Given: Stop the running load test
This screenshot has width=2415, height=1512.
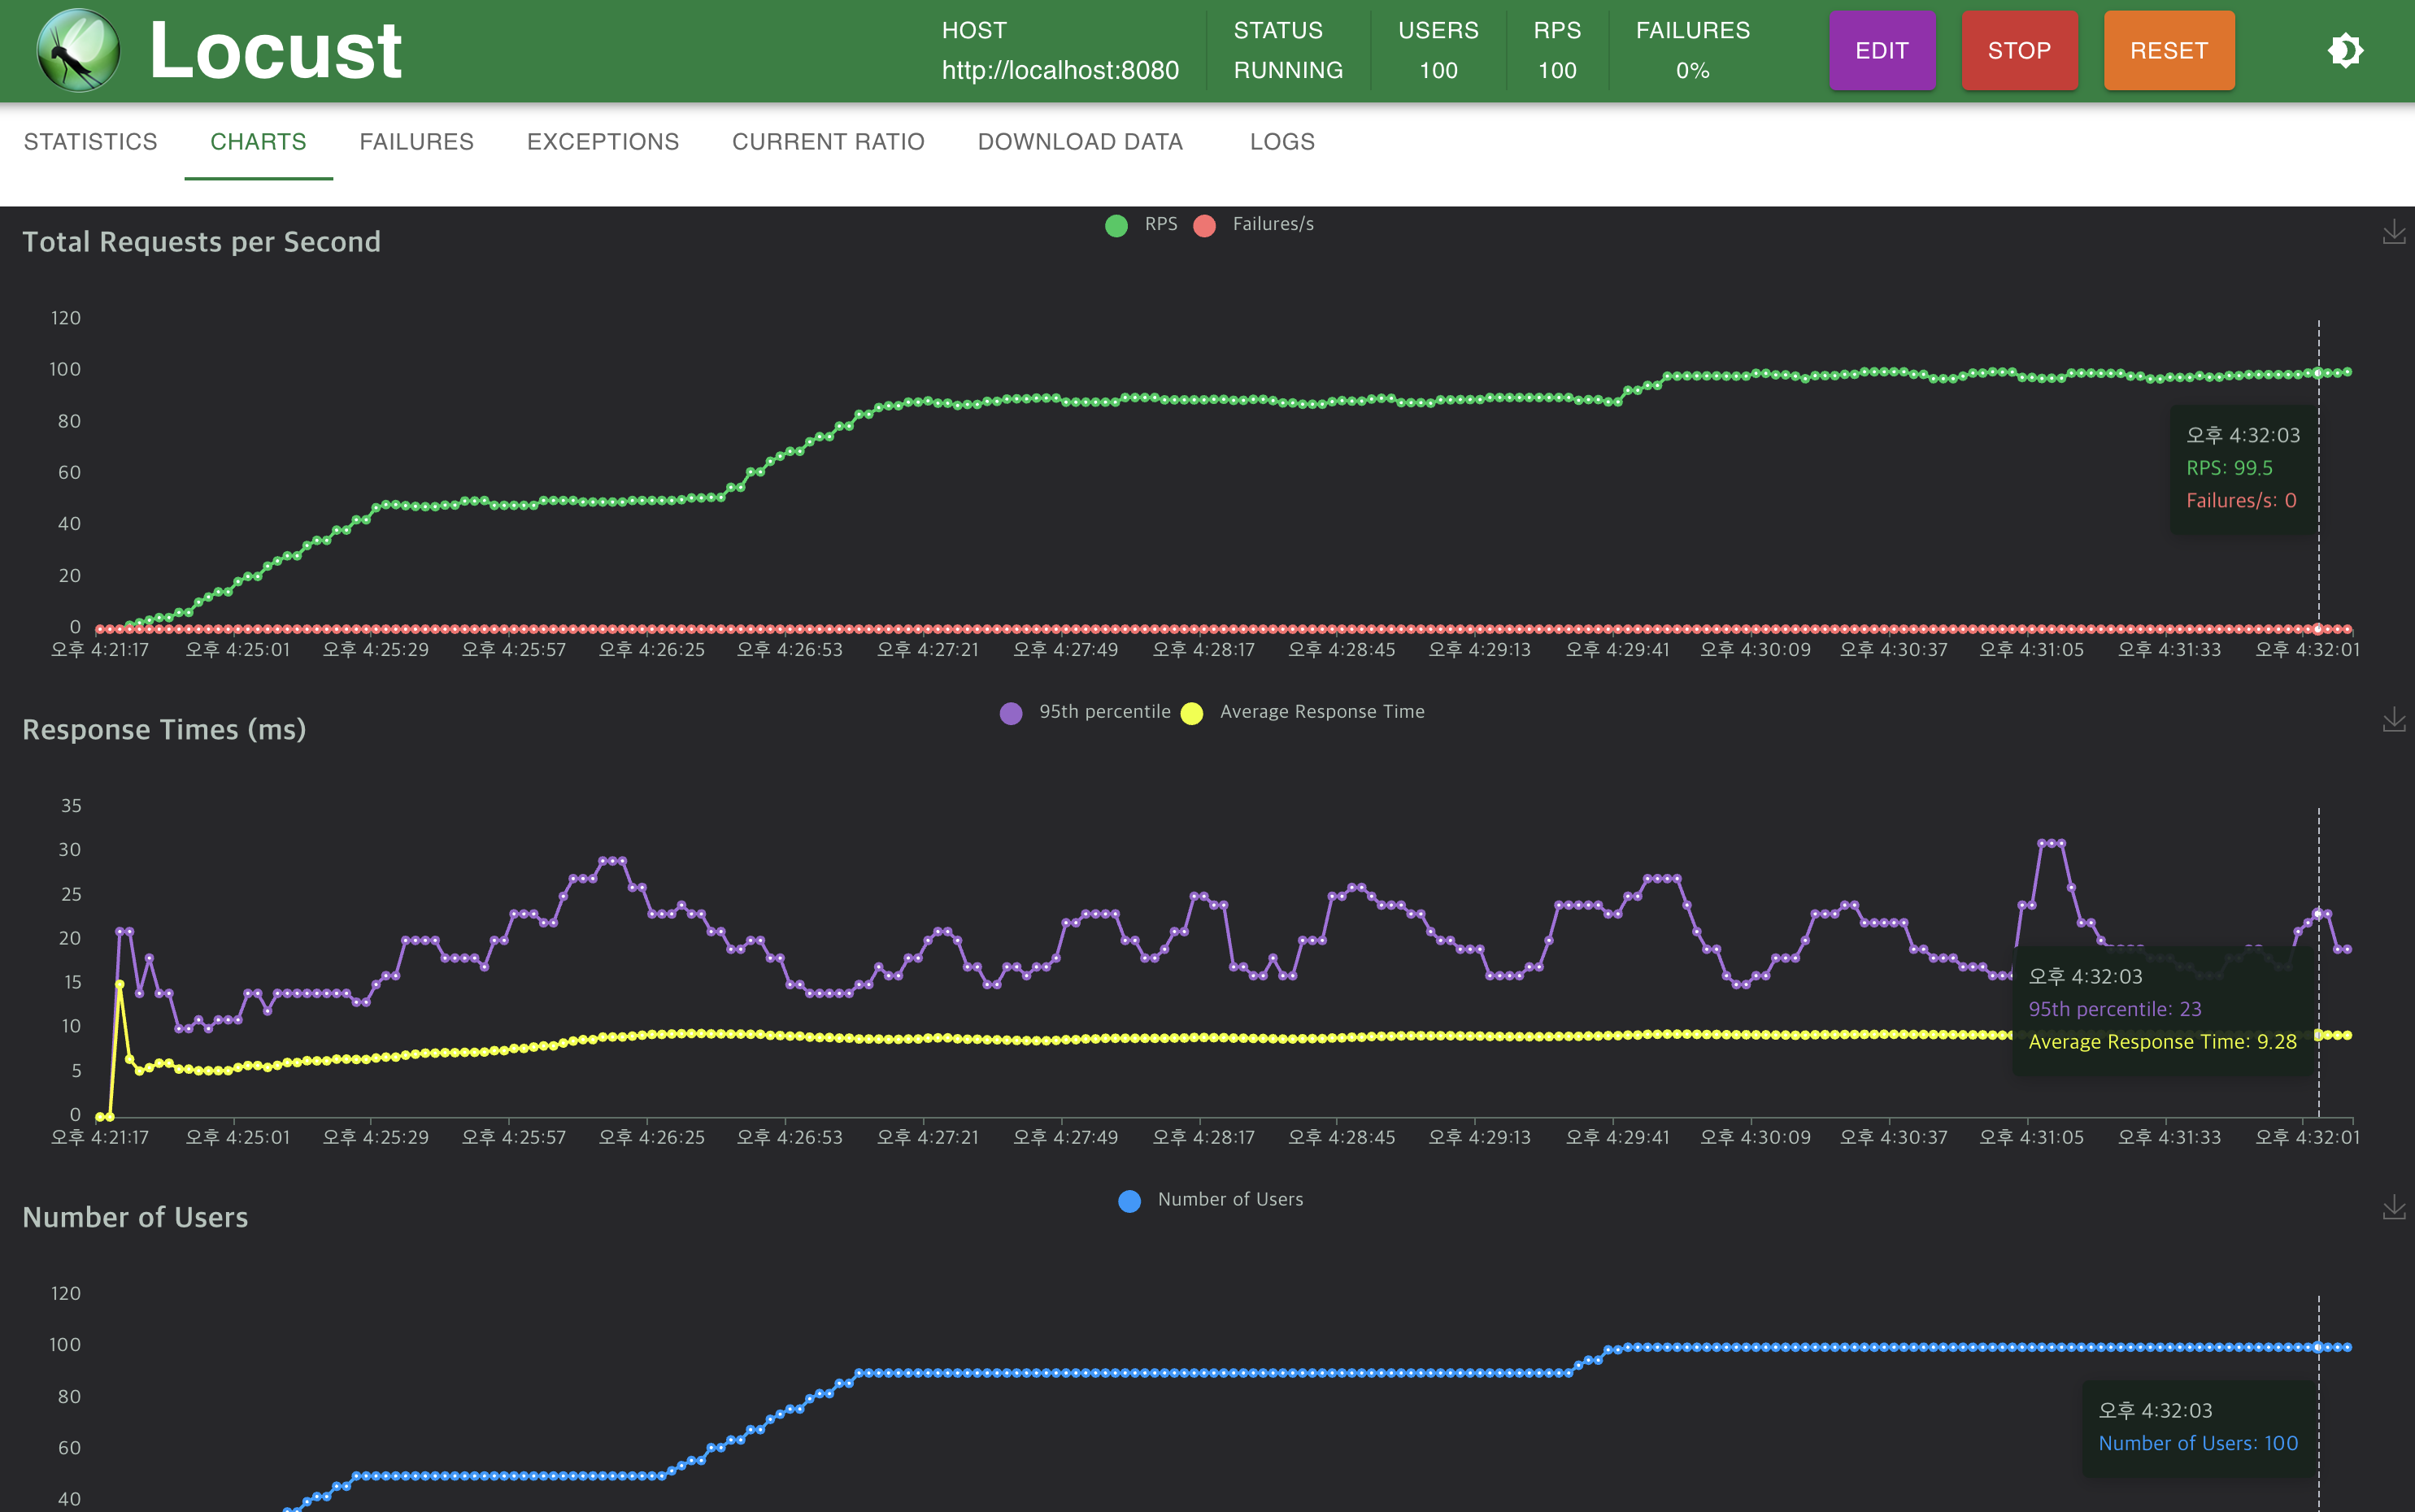Looking at the screenshot, I should click(x=2019, y=50).
